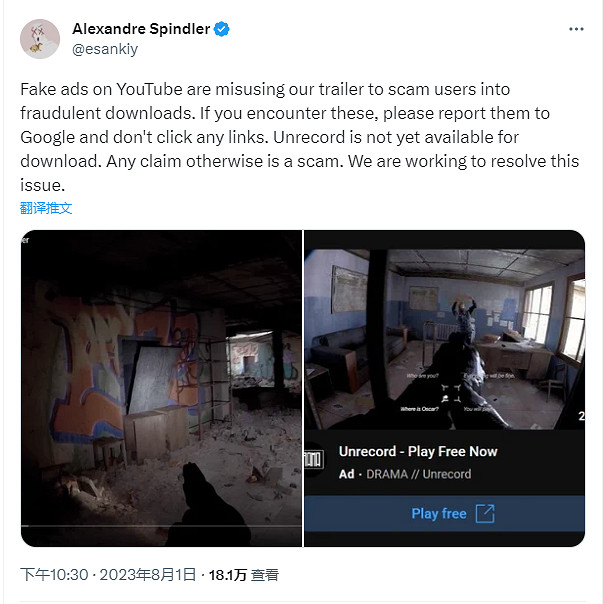
Task: Click the Alexandre Spindler display name
Action: click(141, 29)
